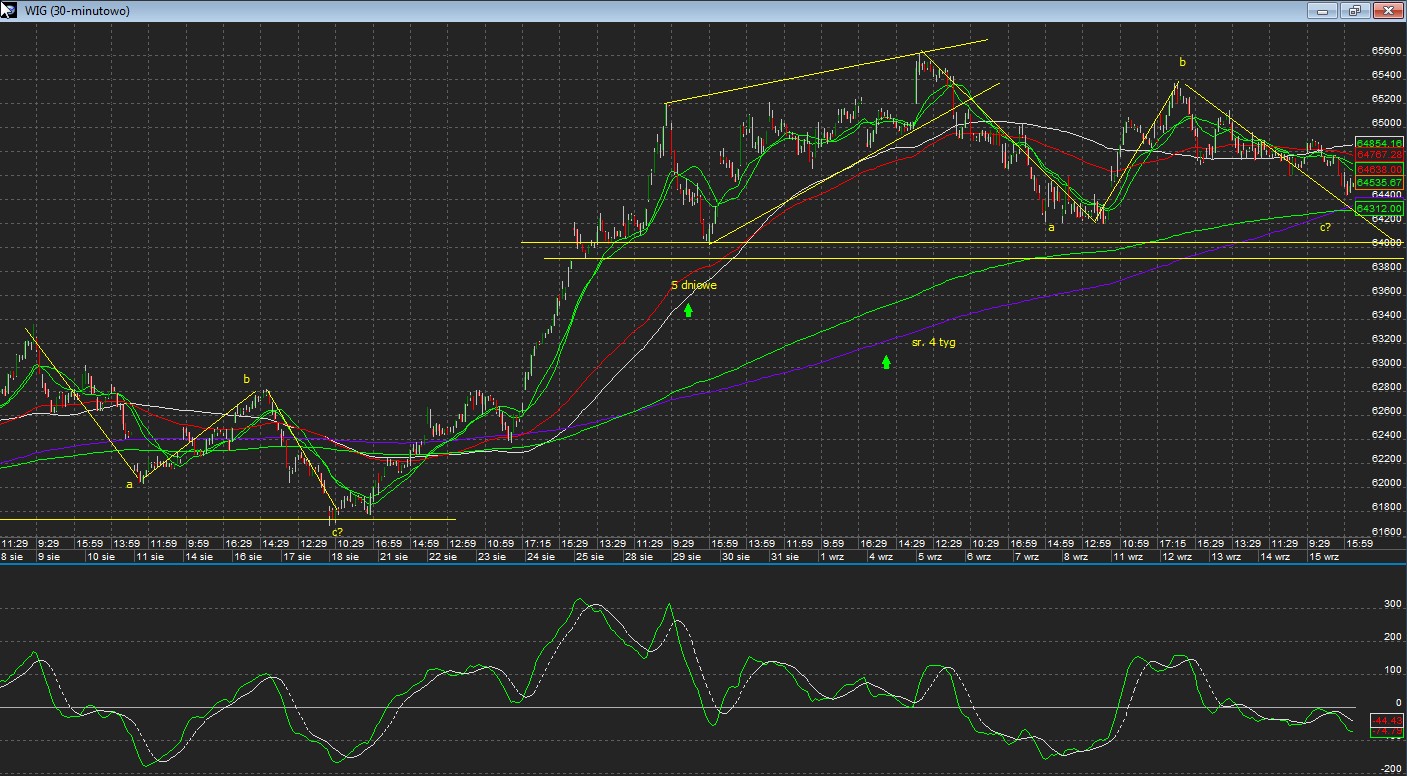The width and height of the screenshot is (1407, 776).
Task: Click the -200 oscillator scale label
Action: (x=1389, y=768)
